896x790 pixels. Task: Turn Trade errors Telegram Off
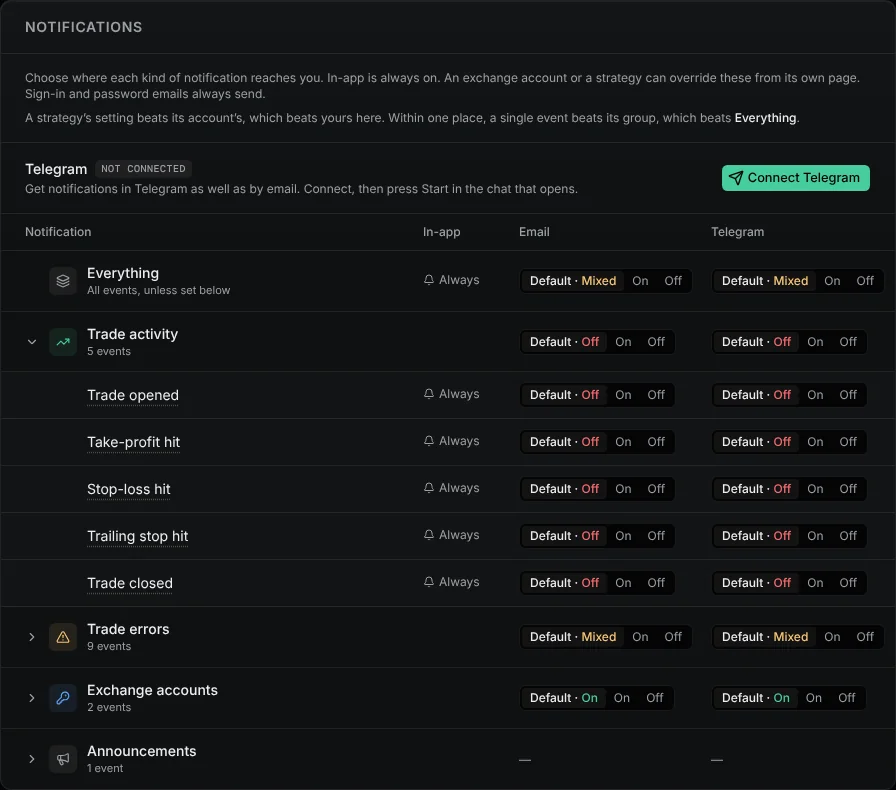[865, 637]
